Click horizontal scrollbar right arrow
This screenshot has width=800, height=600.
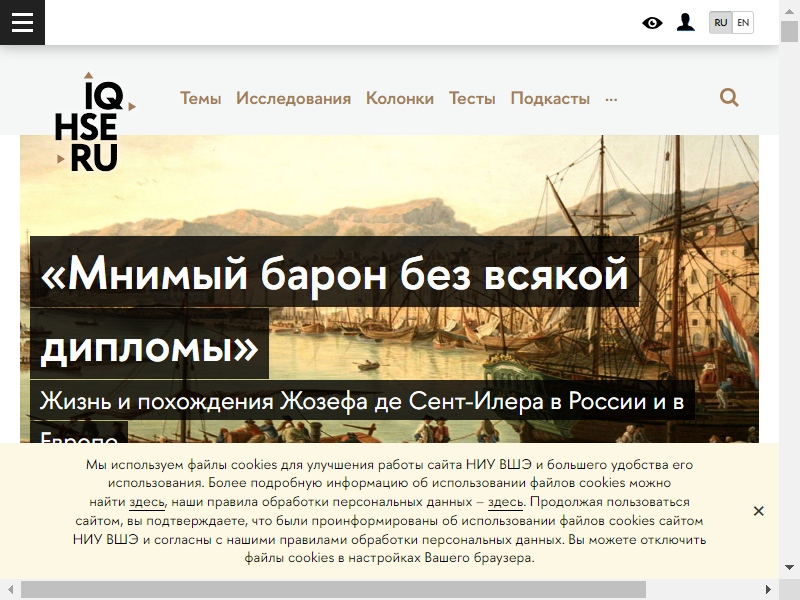click(x=768, y=590)
